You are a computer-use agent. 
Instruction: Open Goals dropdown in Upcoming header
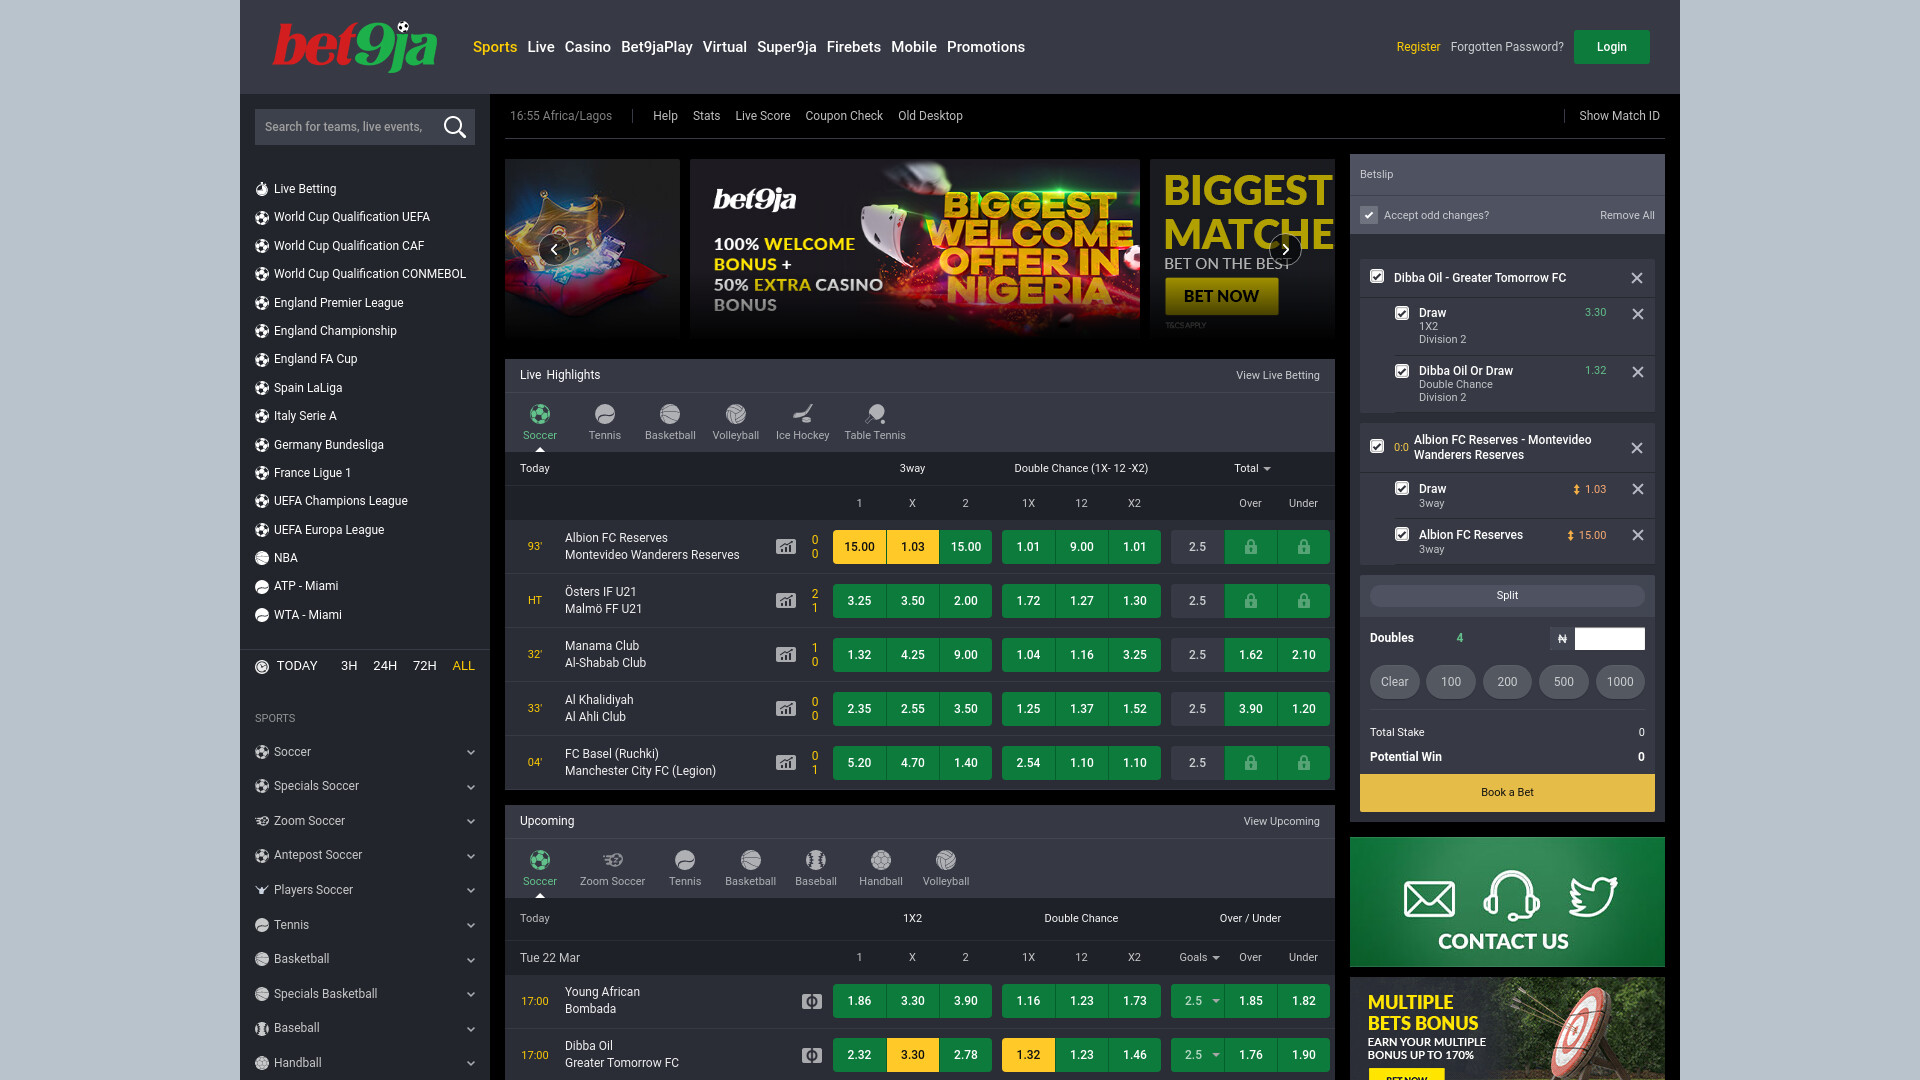[1199, 957]
